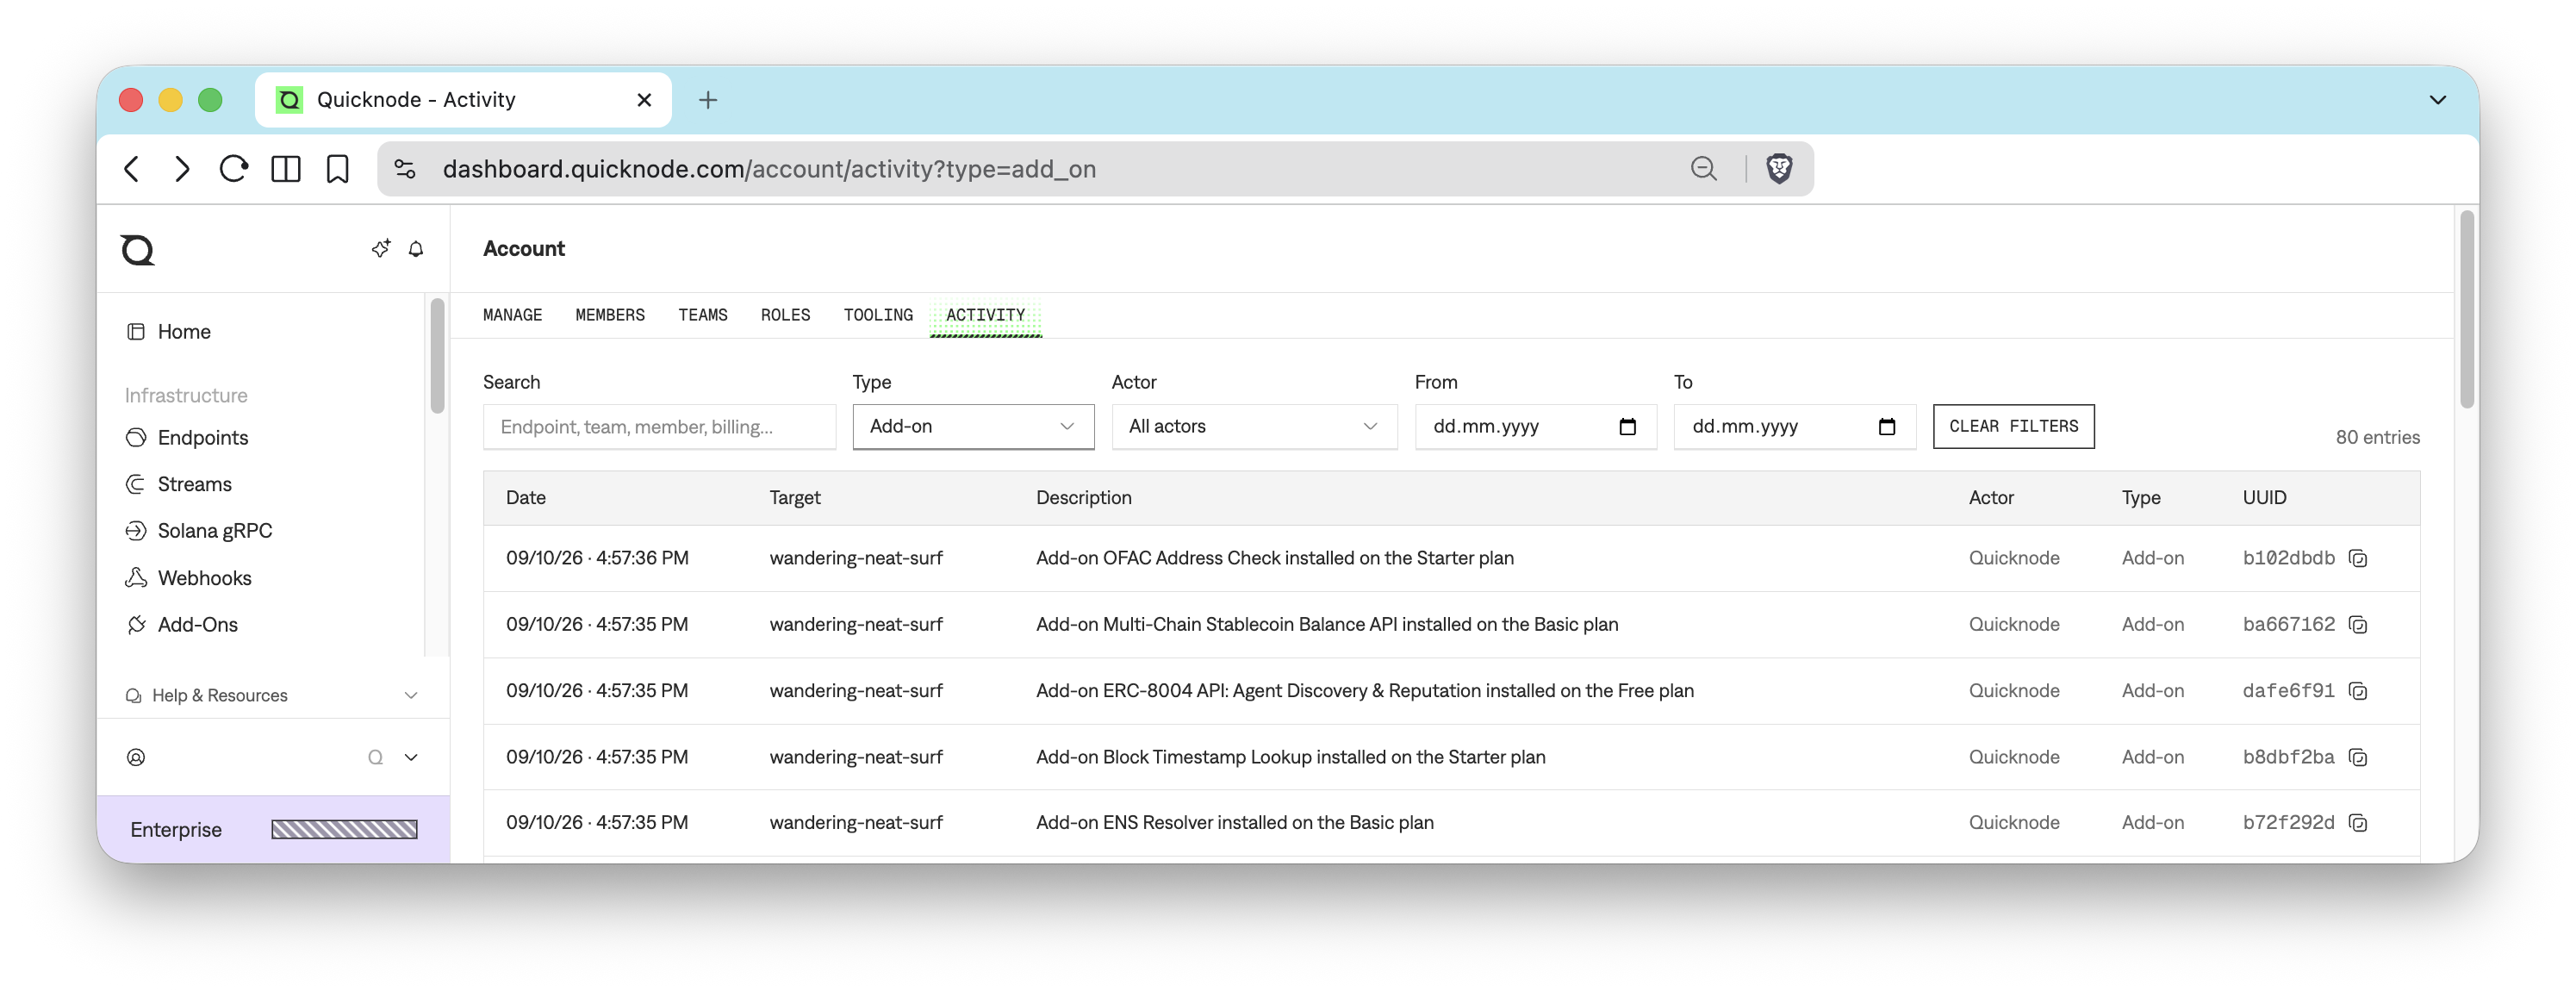The image size is (2576, 991).
Task: Toggle the browser sidebar panel icon
Action: 286,169
